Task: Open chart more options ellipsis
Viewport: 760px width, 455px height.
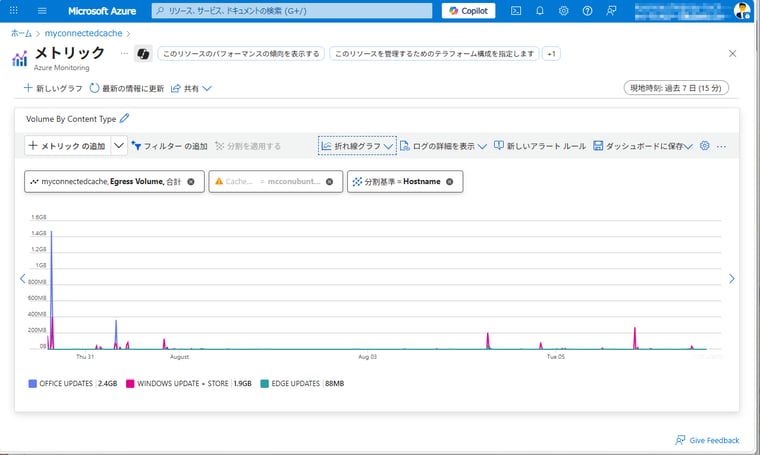Action: (721, 146)
